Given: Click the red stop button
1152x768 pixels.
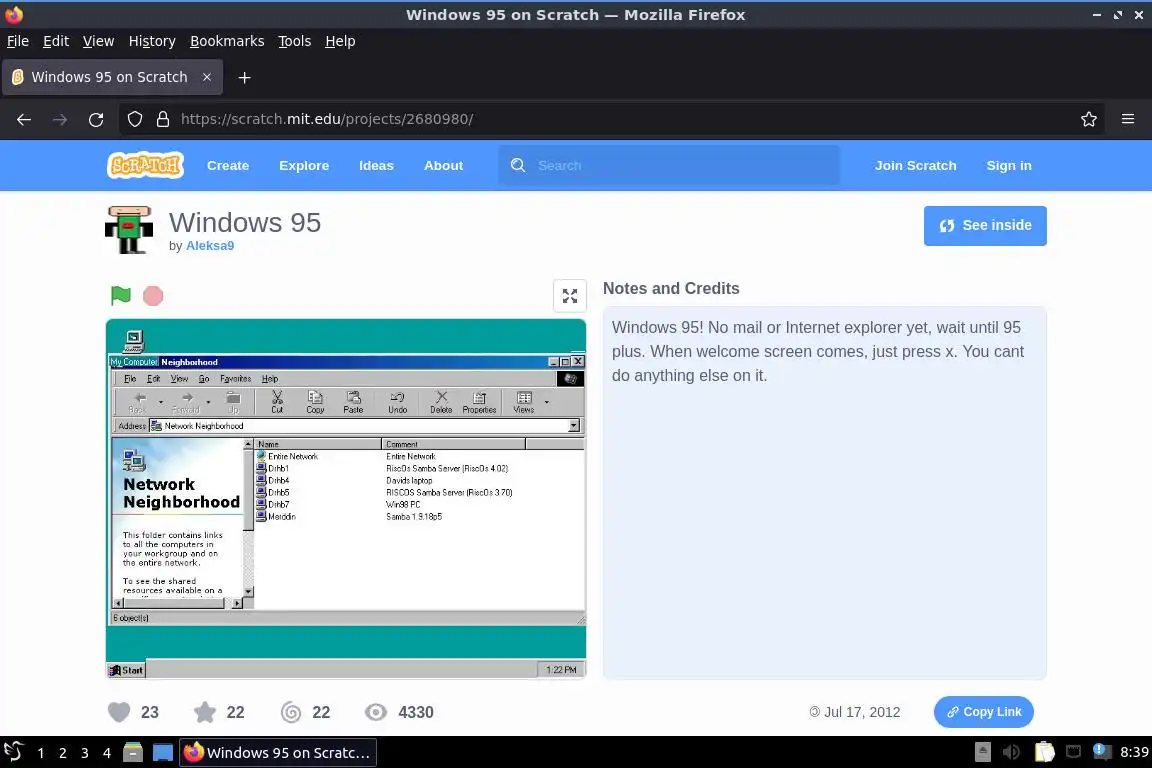Looking at the screenshot, I should (153, 295).
